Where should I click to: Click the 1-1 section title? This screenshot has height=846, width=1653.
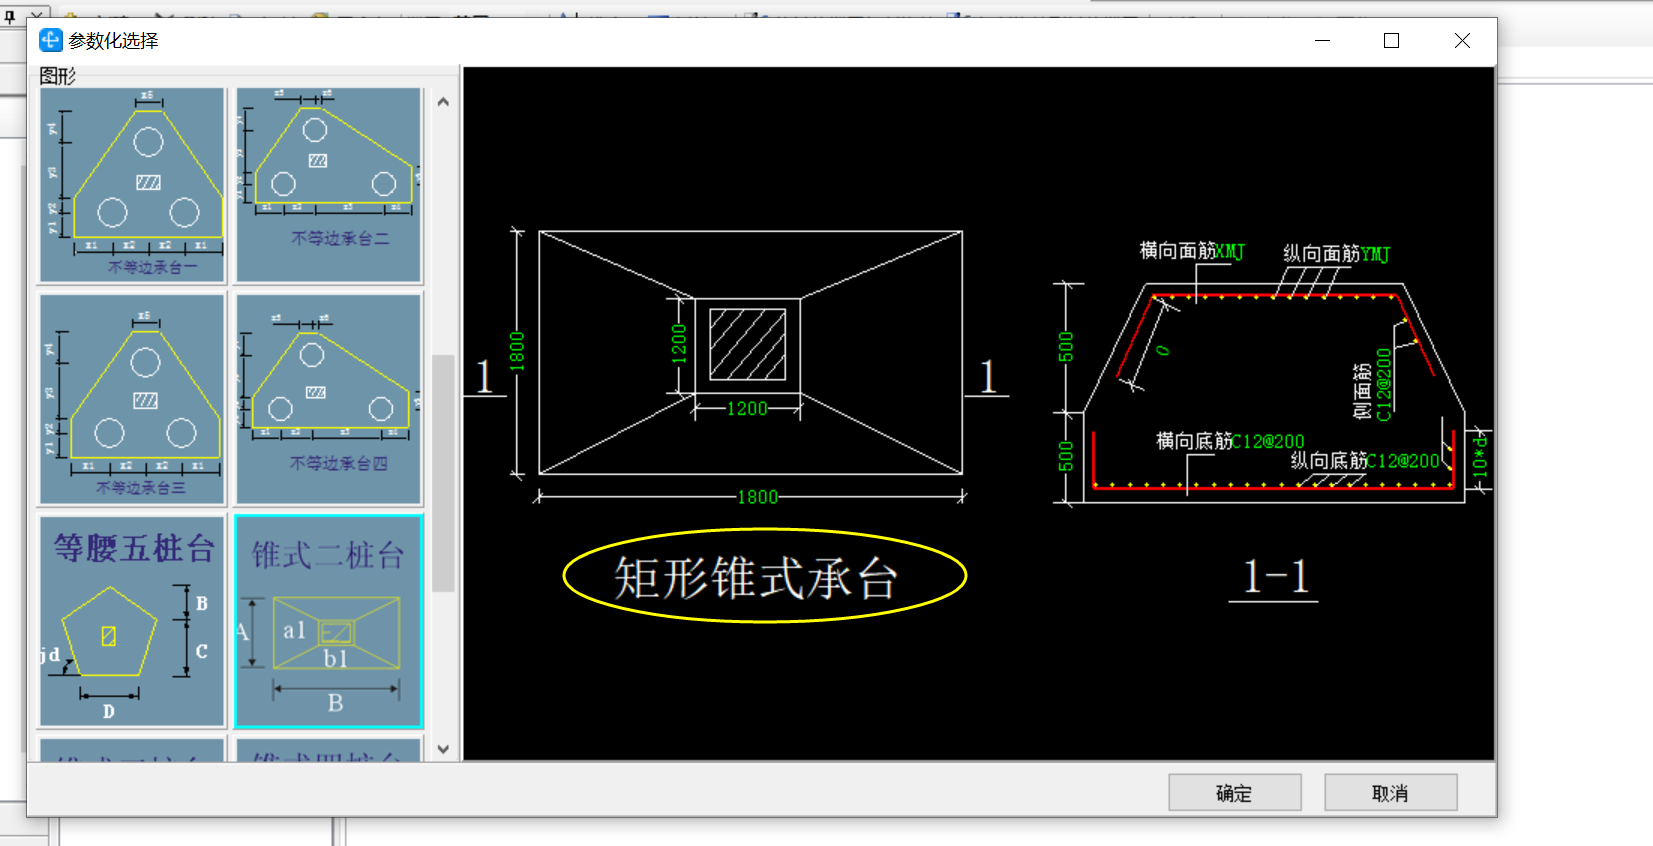(1274, 577)
